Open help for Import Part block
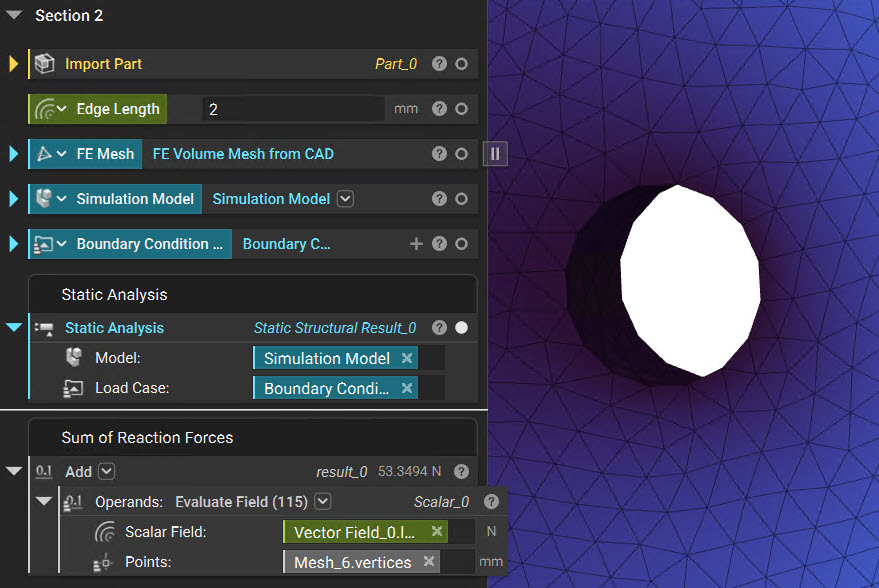 440,64
